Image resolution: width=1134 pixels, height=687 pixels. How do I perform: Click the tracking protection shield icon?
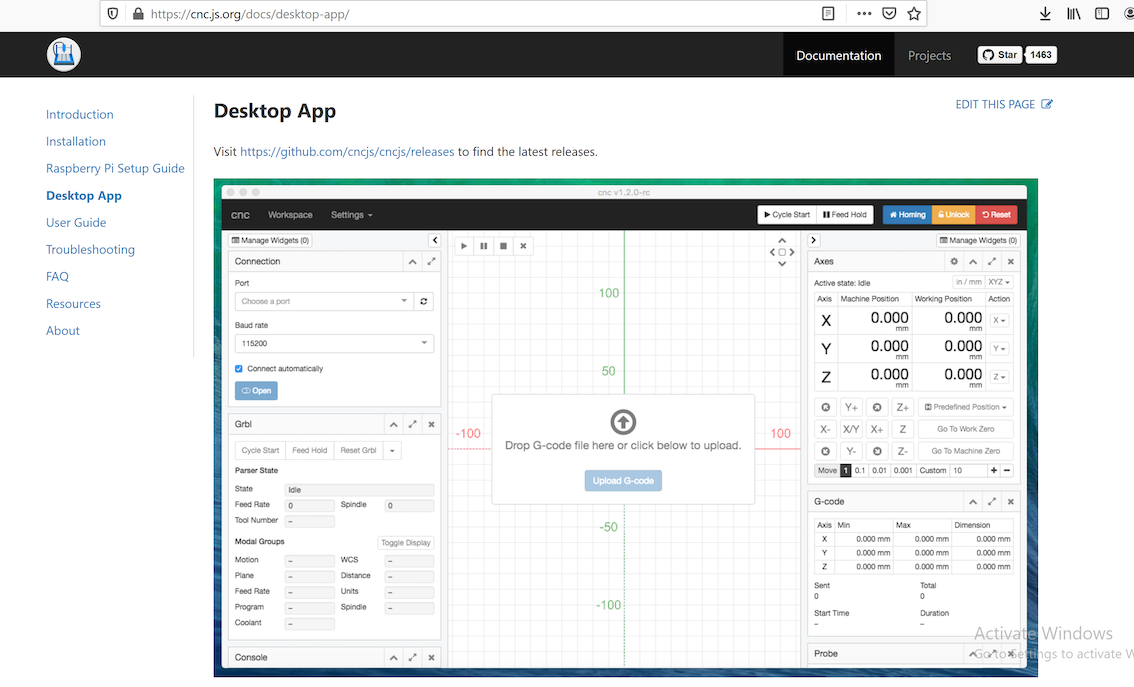(x=113, y=14)
